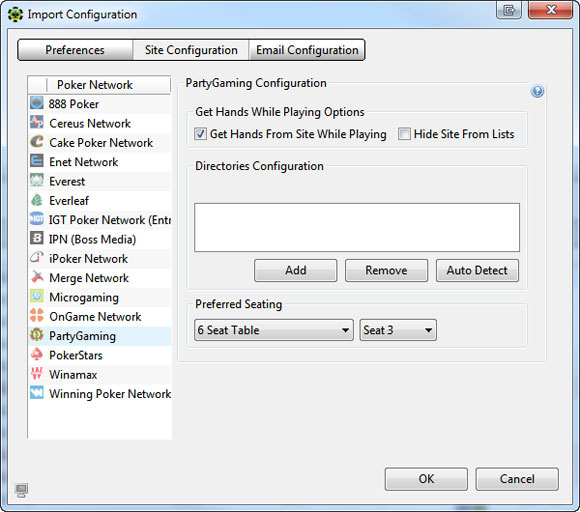
Task: Switch to the Site Configuration tab
Action: pos(191,50)
